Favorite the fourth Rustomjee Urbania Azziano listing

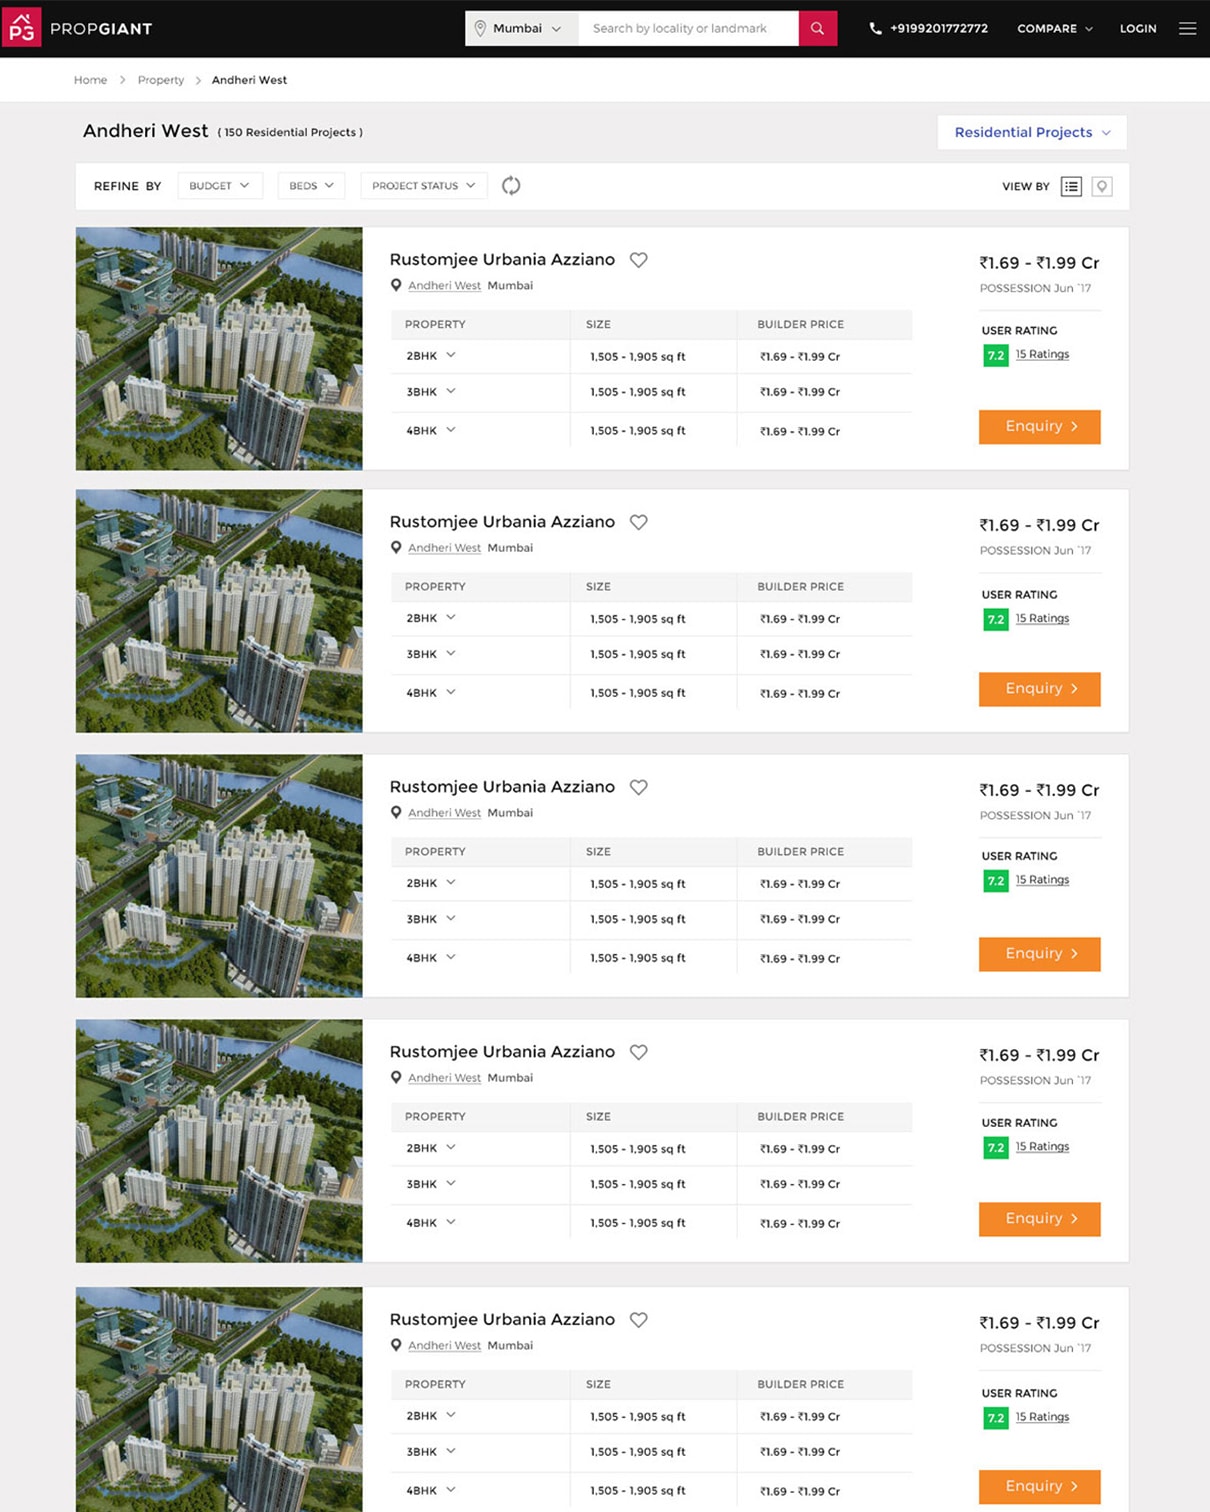[638, 1052]
